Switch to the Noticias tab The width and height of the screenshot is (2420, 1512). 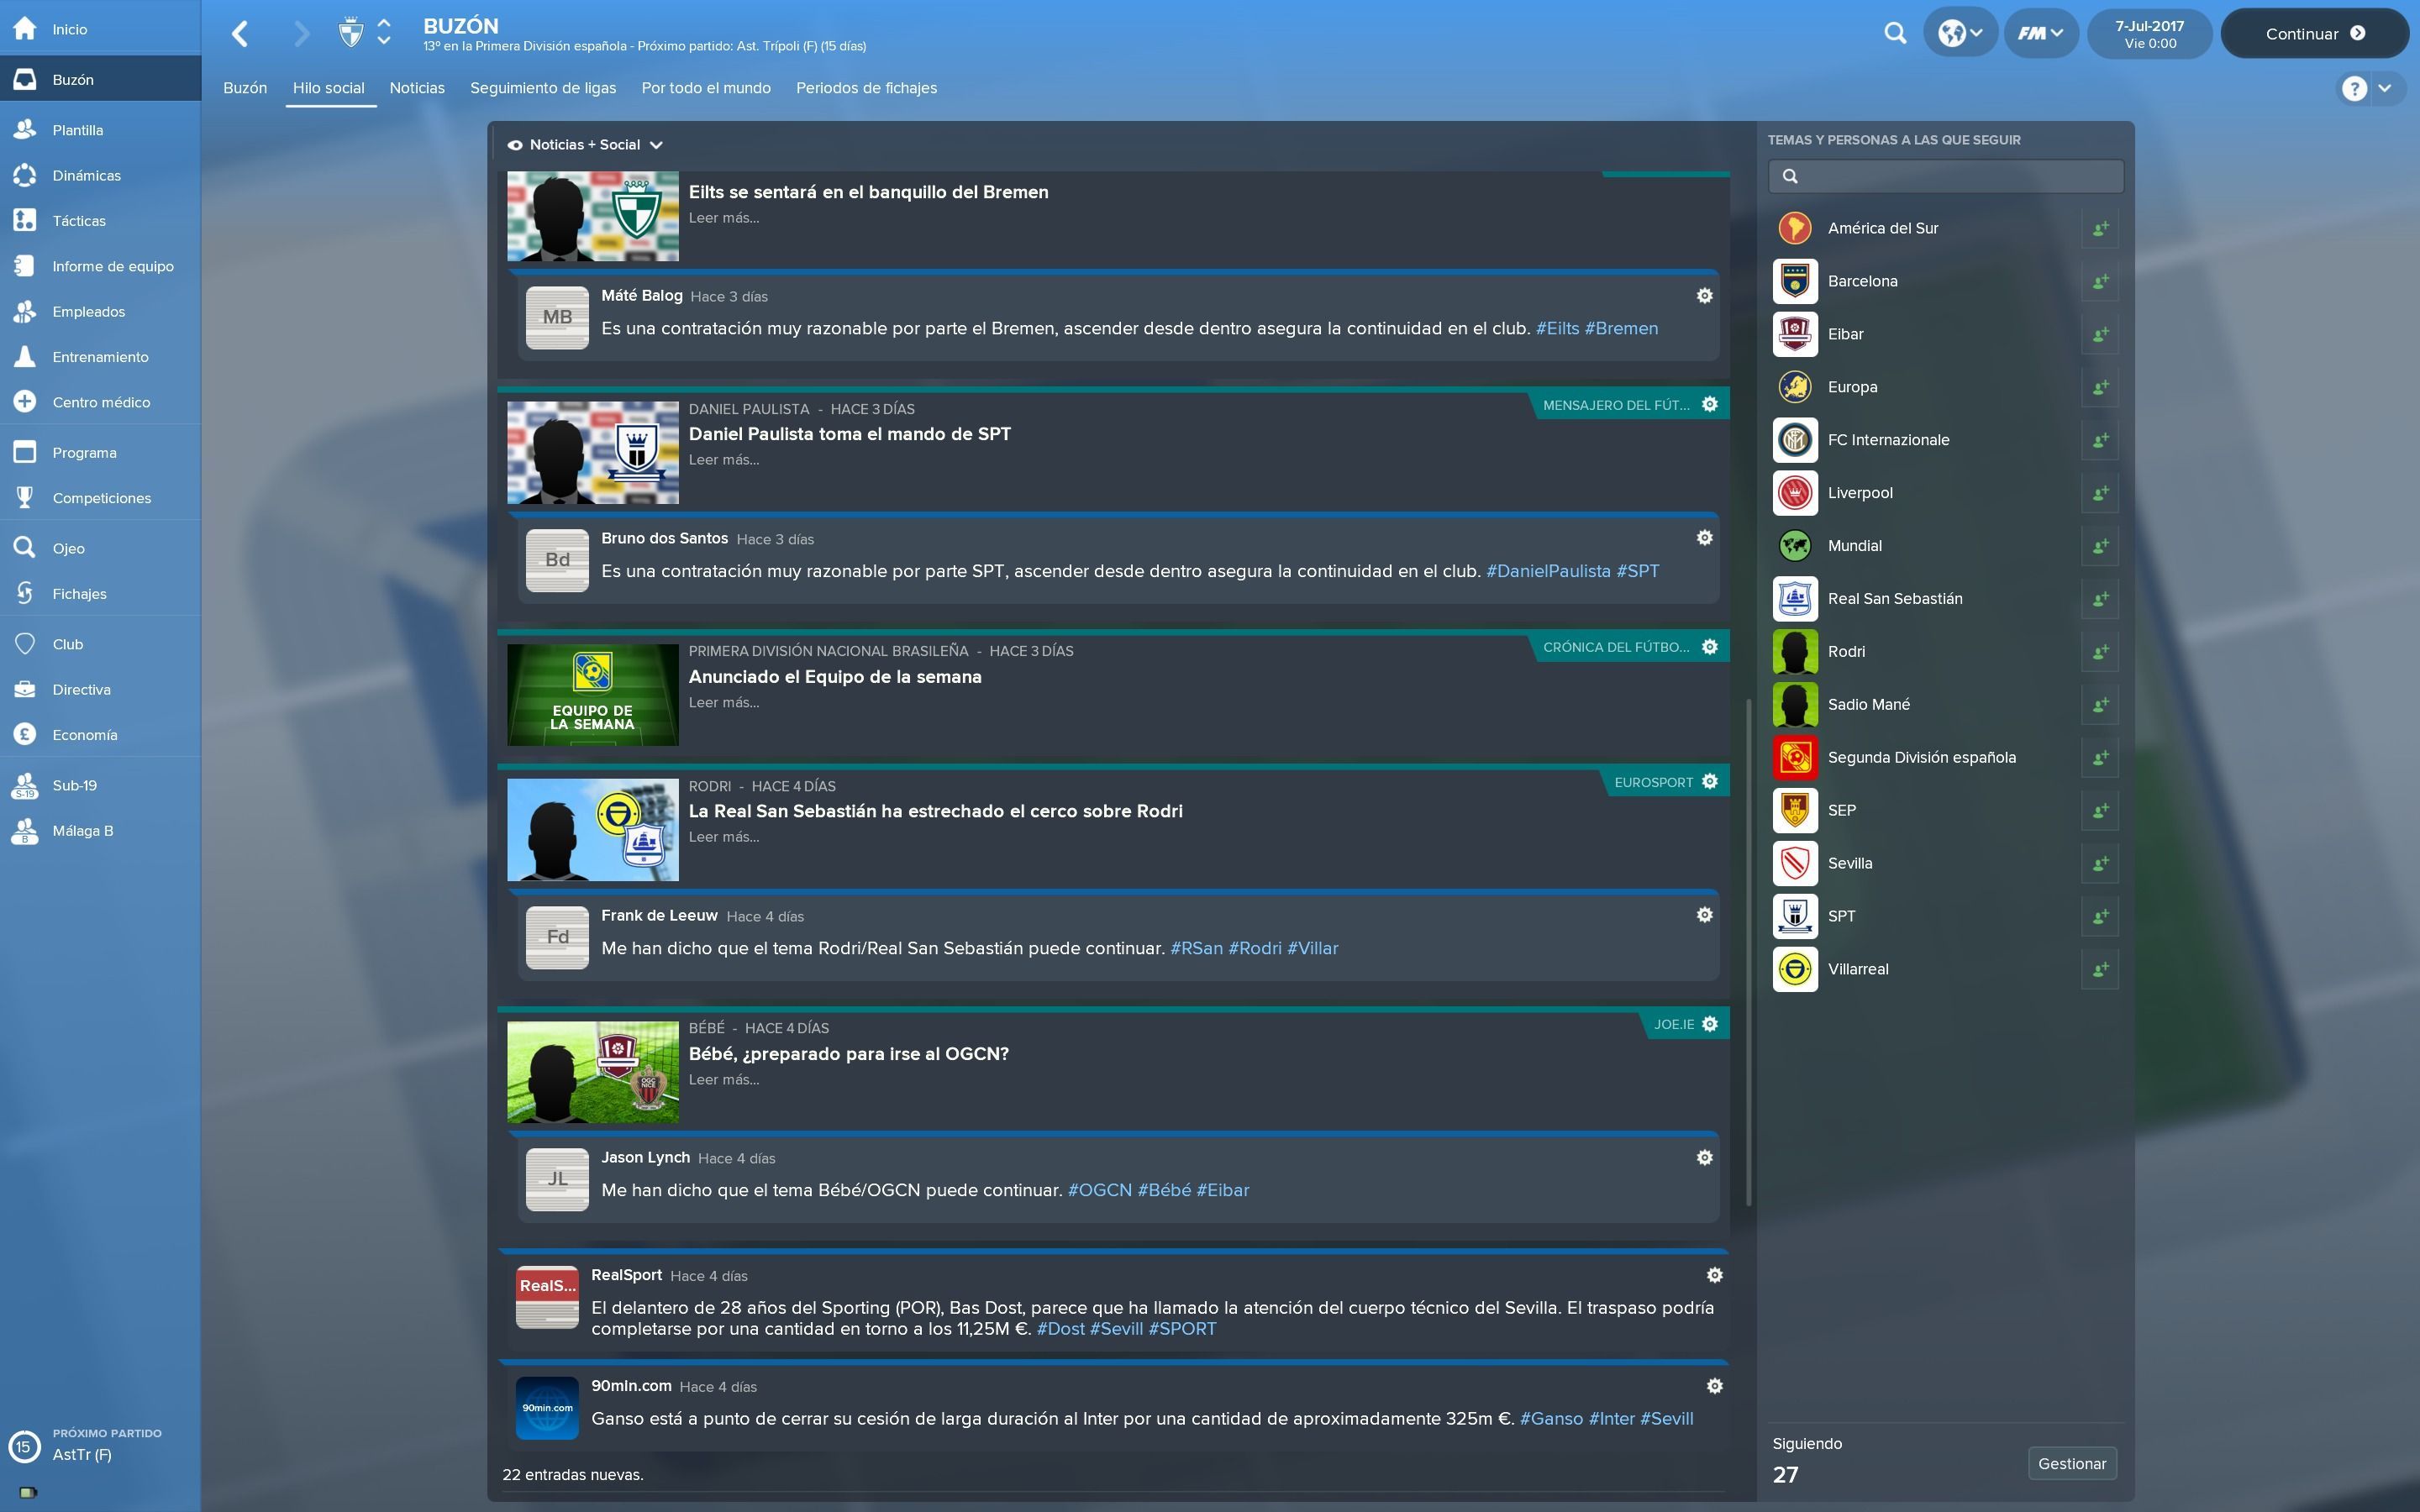click(417, 88)
